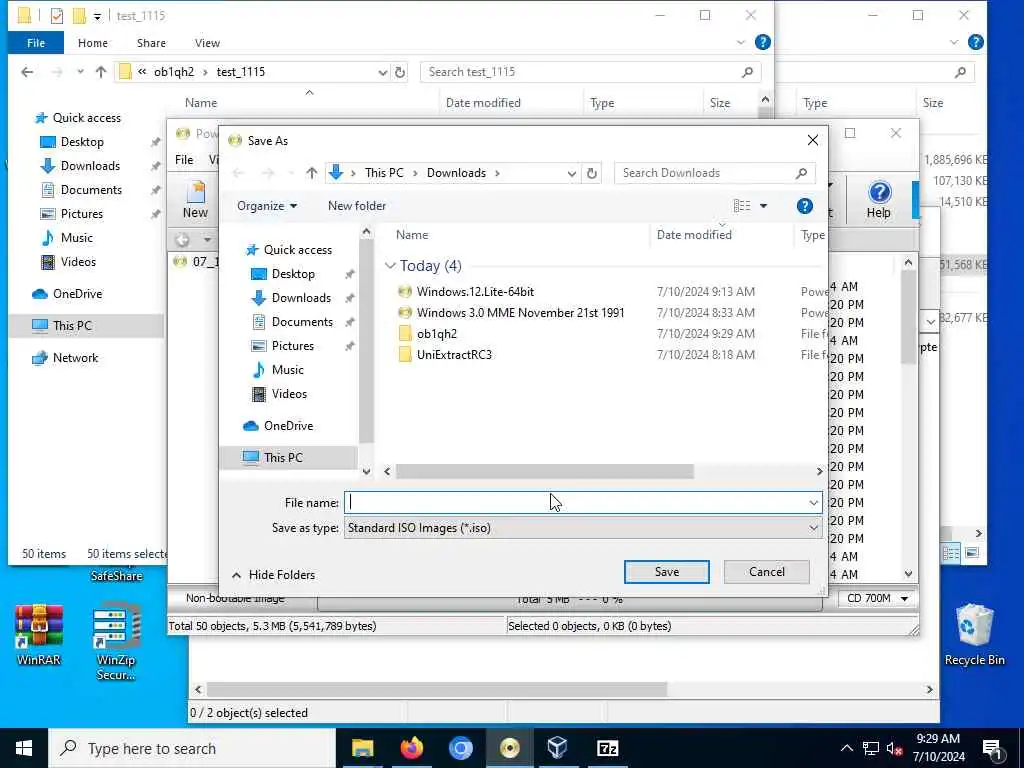1024x768 pixels.
Task: Click VirtualBox cube taskbar icon
Action: coord(558,748)
